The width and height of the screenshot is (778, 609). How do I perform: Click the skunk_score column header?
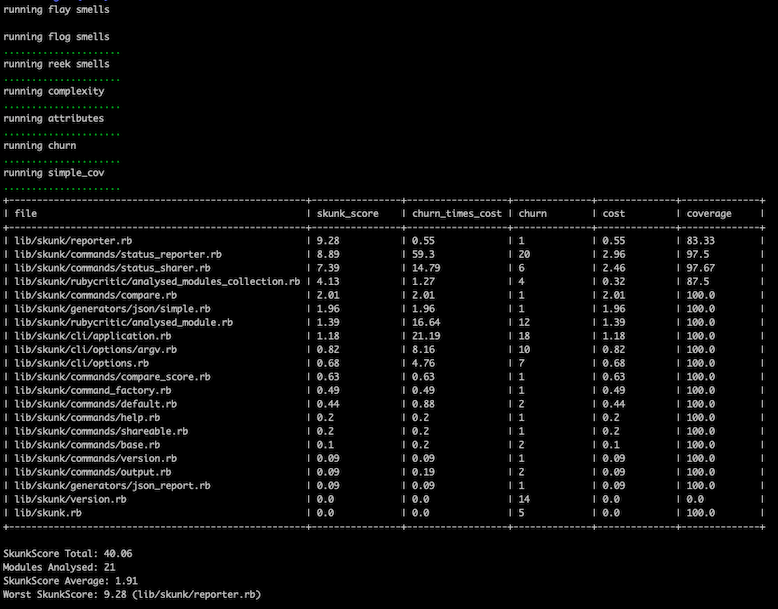350,214
